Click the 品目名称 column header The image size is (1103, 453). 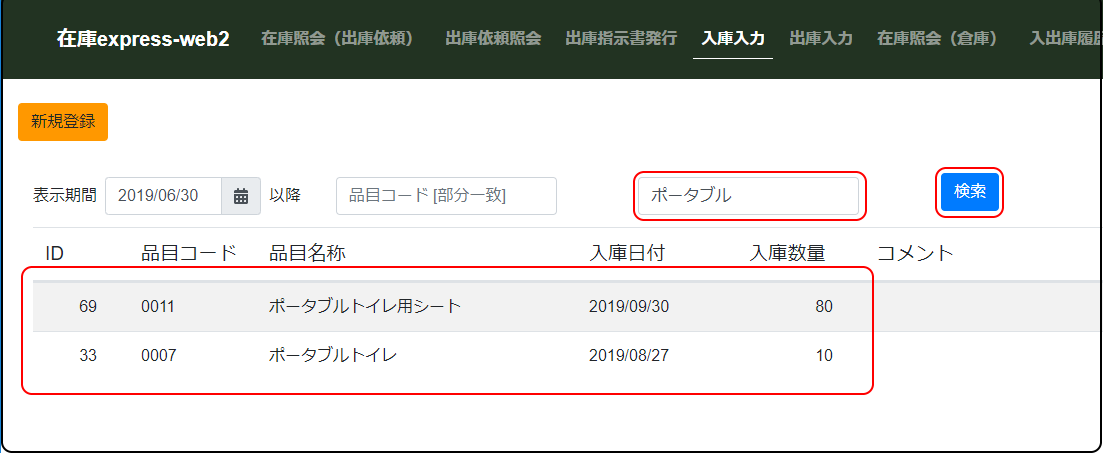[x=307, y=253]
